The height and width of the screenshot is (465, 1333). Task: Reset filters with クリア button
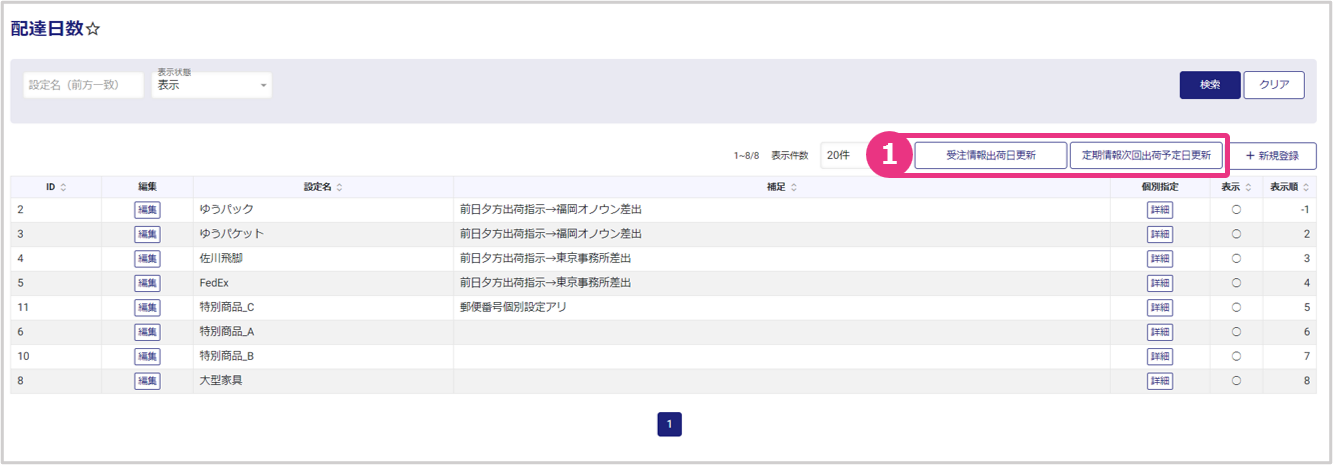1273,85
